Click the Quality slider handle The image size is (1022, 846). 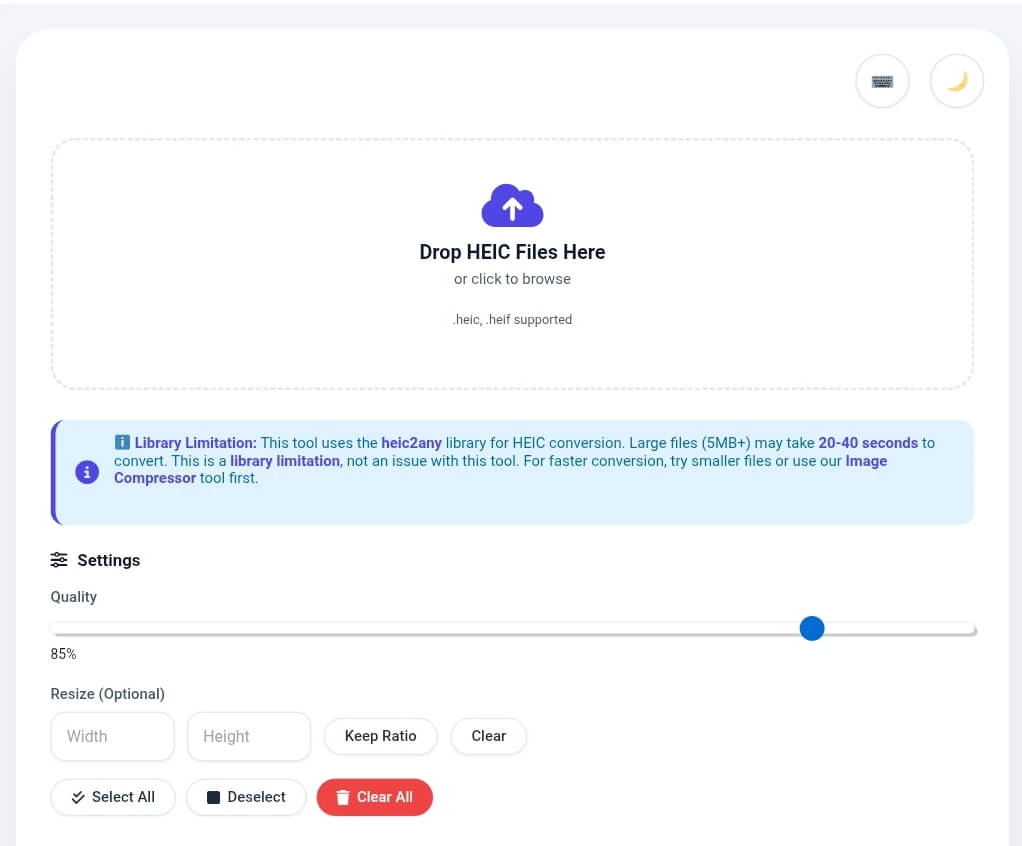(x=812, y=628)
